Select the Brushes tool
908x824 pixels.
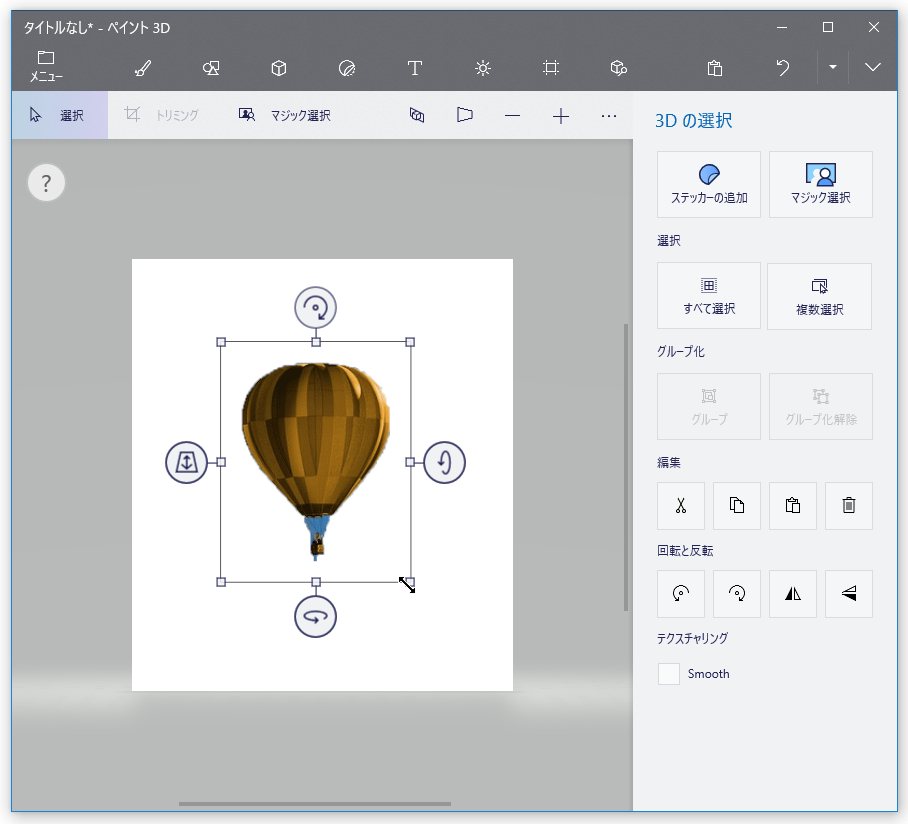point(143,68)
